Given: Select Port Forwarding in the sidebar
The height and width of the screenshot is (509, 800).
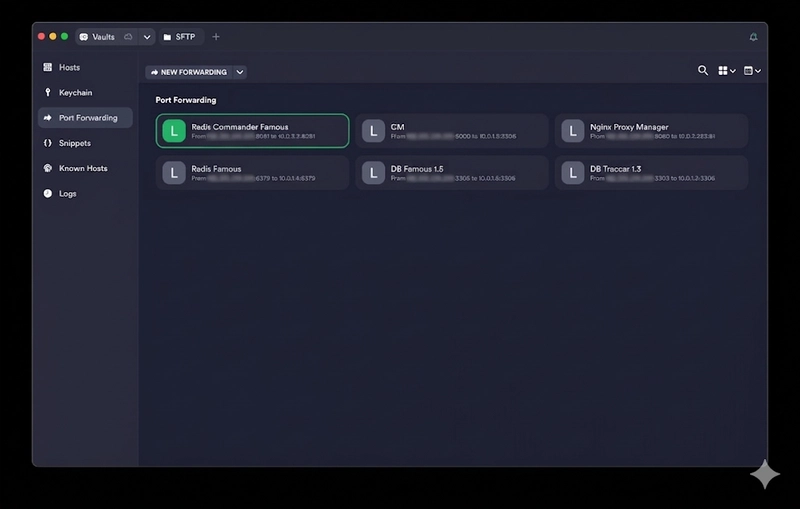Looking at the screenshot, I should (85, 118).
